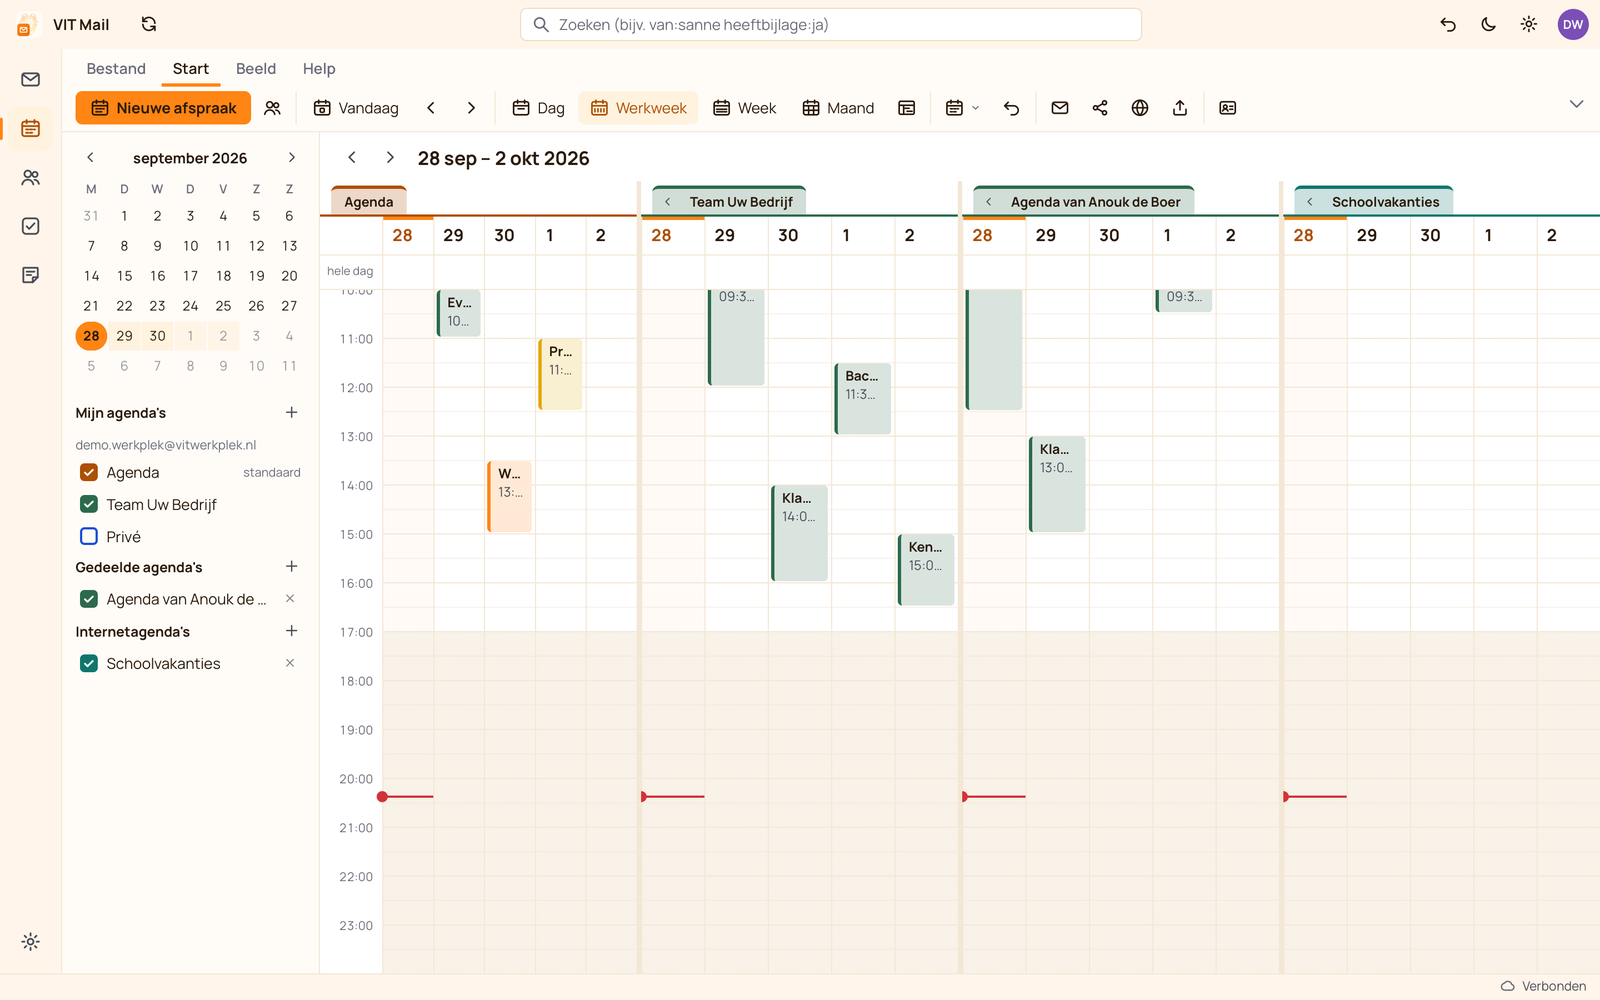Click the export upload icon in toolbar
Screen dimensions: 1600x1000
1180,108
